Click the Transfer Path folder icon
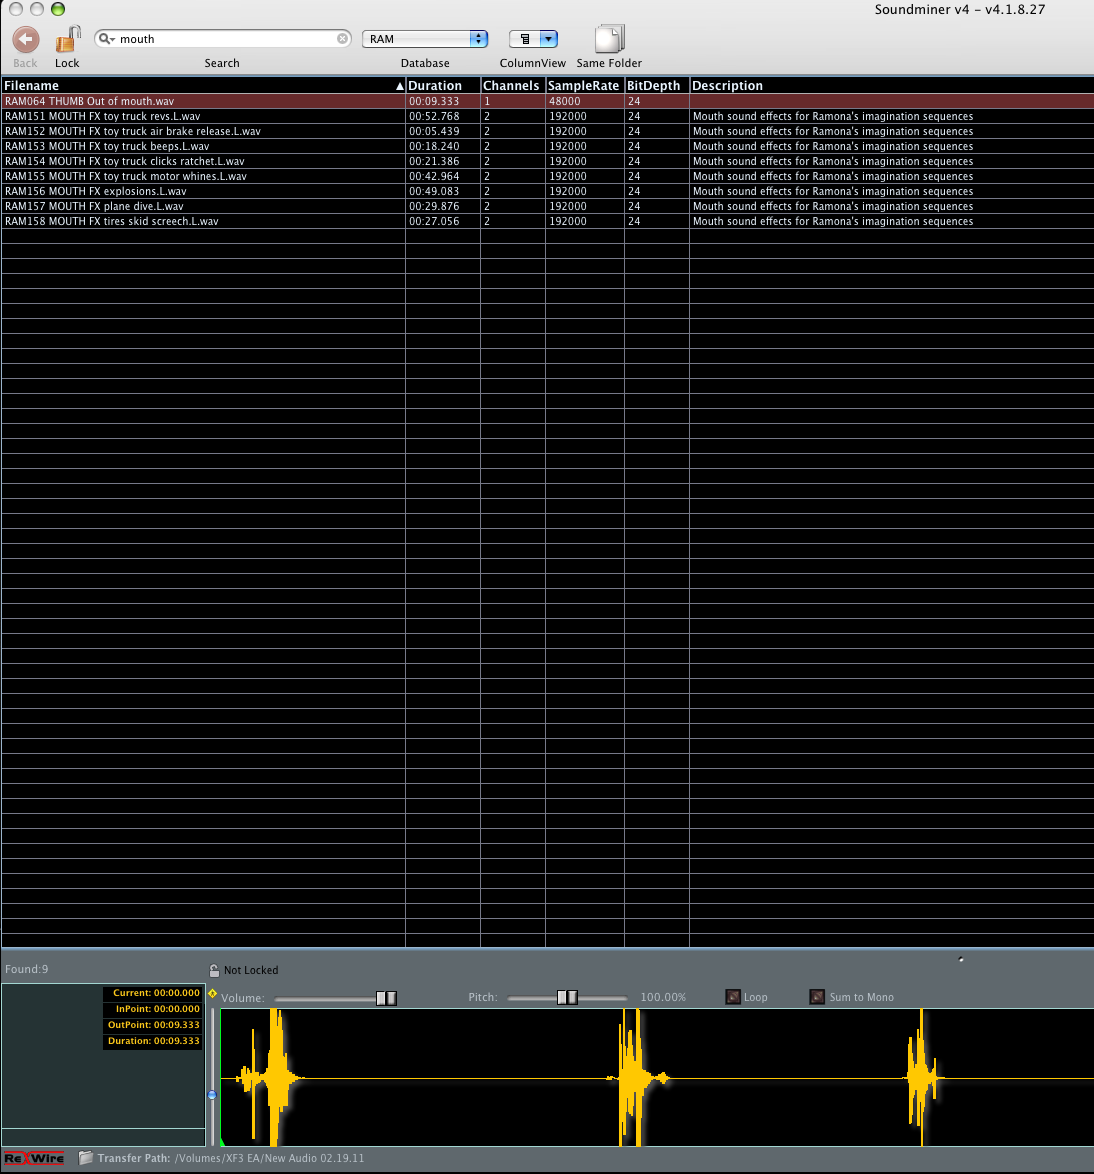The height and width of the screenshot is (1174, 1094). click(86, 1158)
